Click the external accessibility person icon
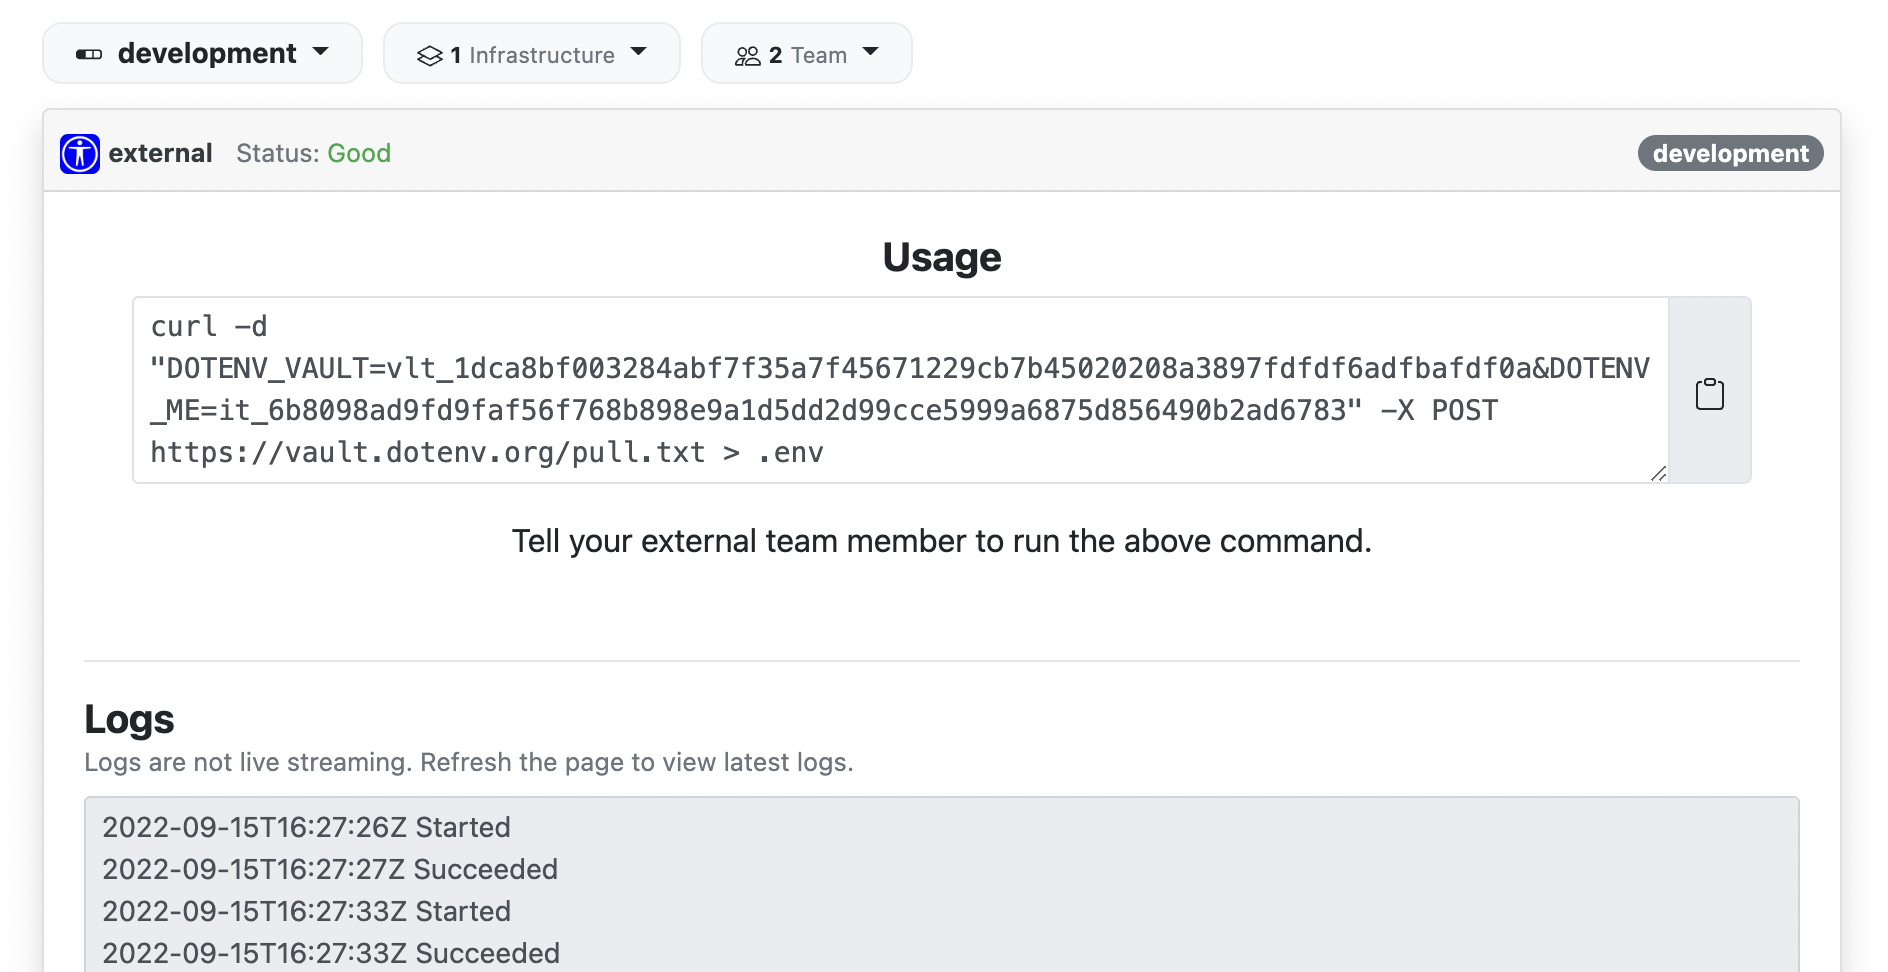The height and width of the screenshot is (972, 1888). 80,154
